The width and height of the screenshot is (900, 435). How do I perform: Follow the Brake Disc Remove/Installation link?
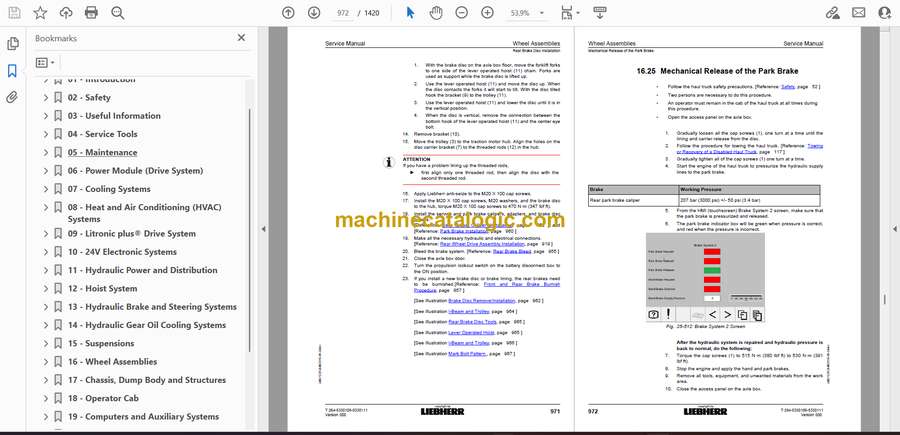click(482, 301)
